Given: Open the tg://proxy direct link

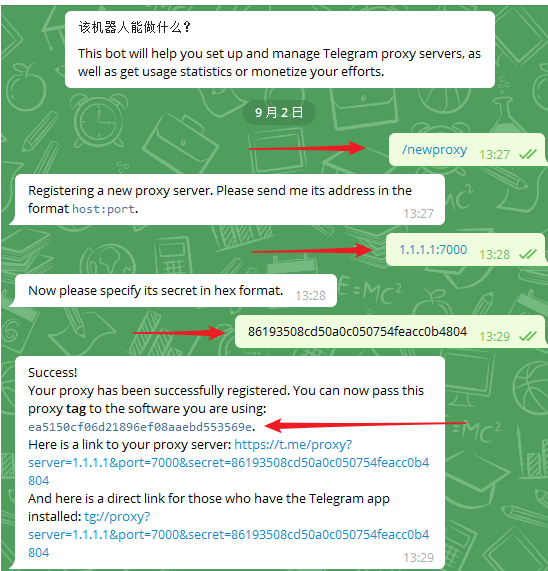Looking at the screenshot, I should (229, 534).
